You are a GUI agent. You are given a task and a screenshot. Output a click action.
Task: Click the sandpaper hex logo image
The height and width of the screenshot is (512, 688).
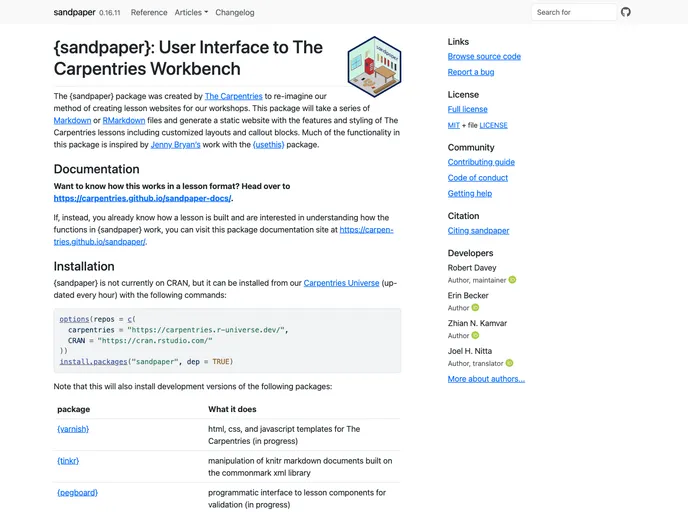coord(374,67)
